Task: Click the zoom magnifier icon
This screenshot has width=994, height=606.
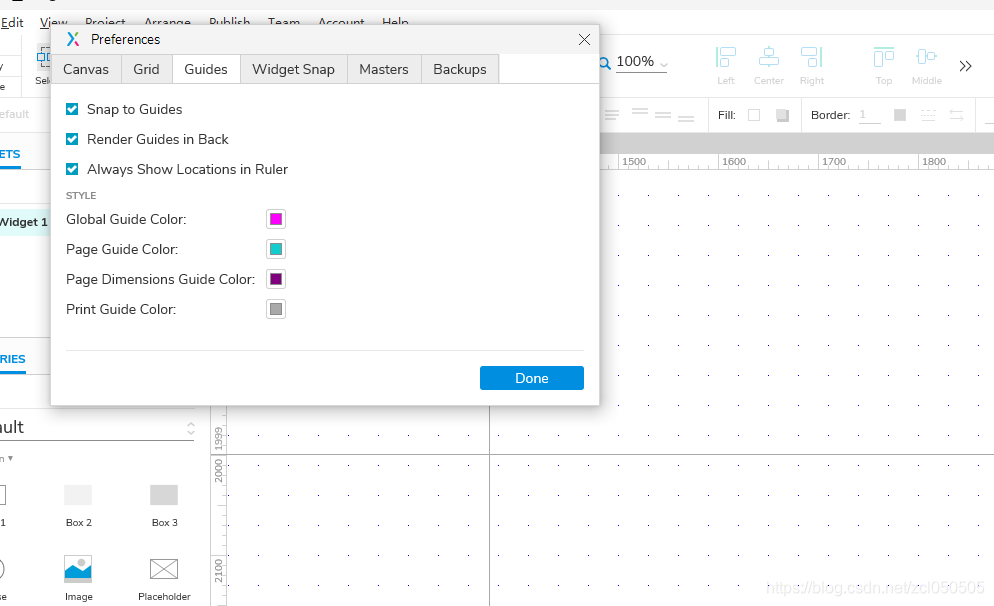Action: (605, 63)
